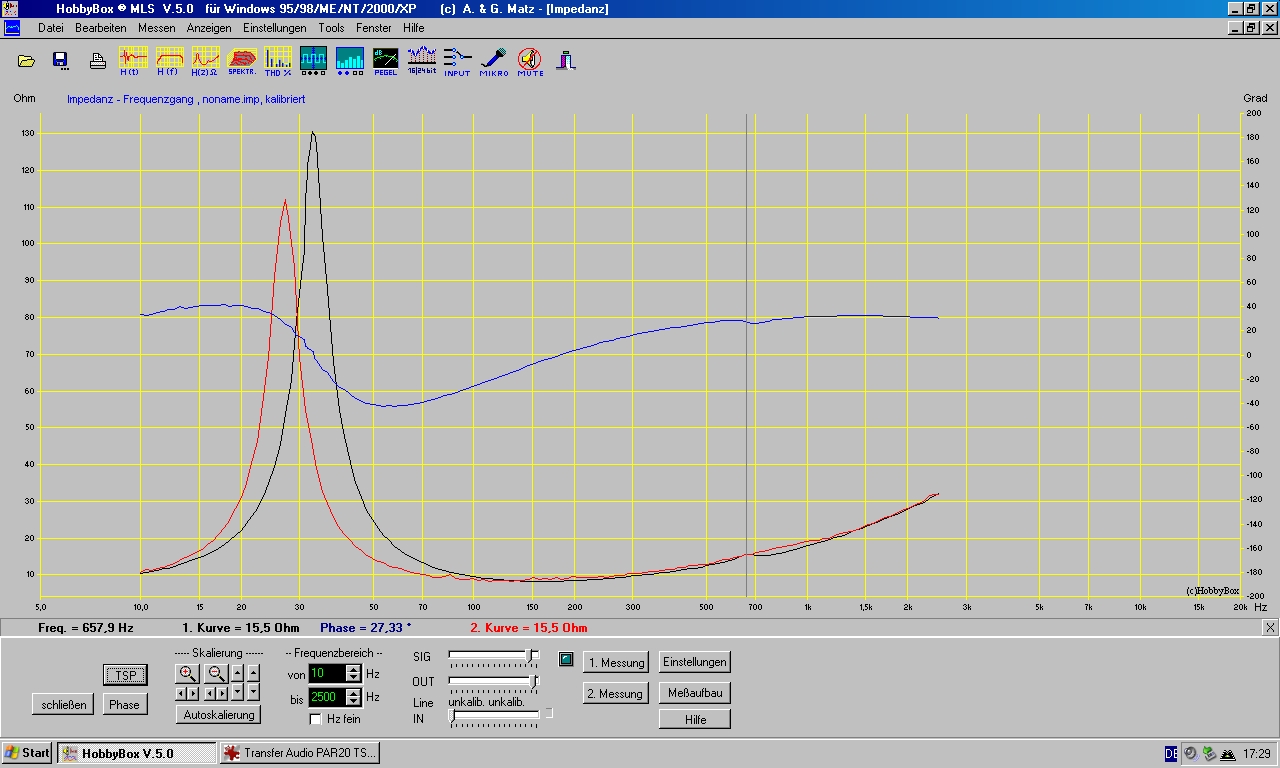Enable the Hz fein checkbox
The width and height of the screenshot is (1280, 768).
[x=316, y=719]
